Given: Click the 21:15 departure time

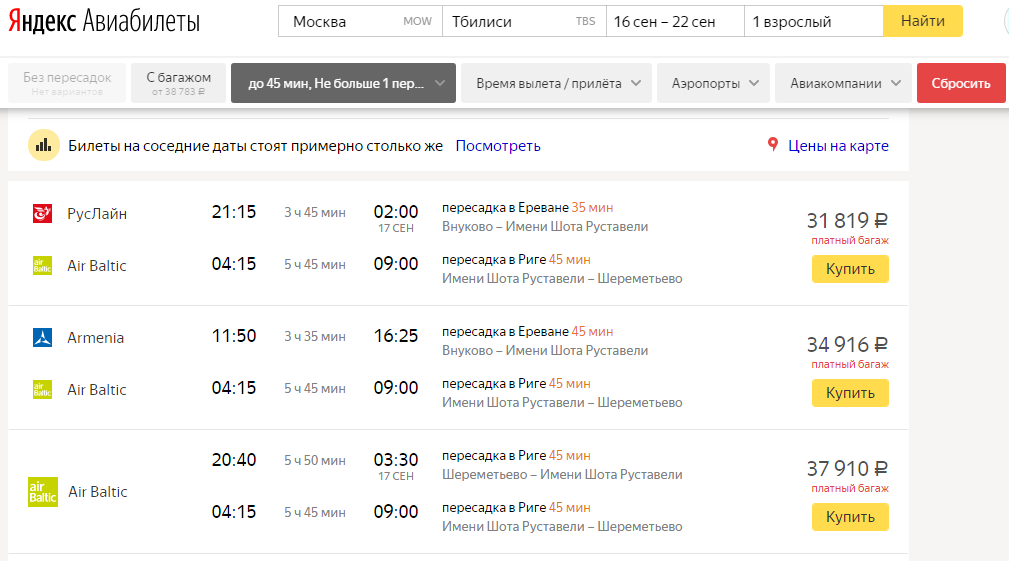Looking at the screenshot, I should click(x=234, y=212).
